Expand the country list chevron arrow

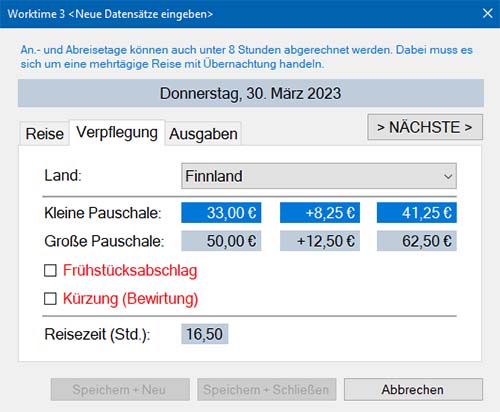pyautogui.click(x=448, y=176)
